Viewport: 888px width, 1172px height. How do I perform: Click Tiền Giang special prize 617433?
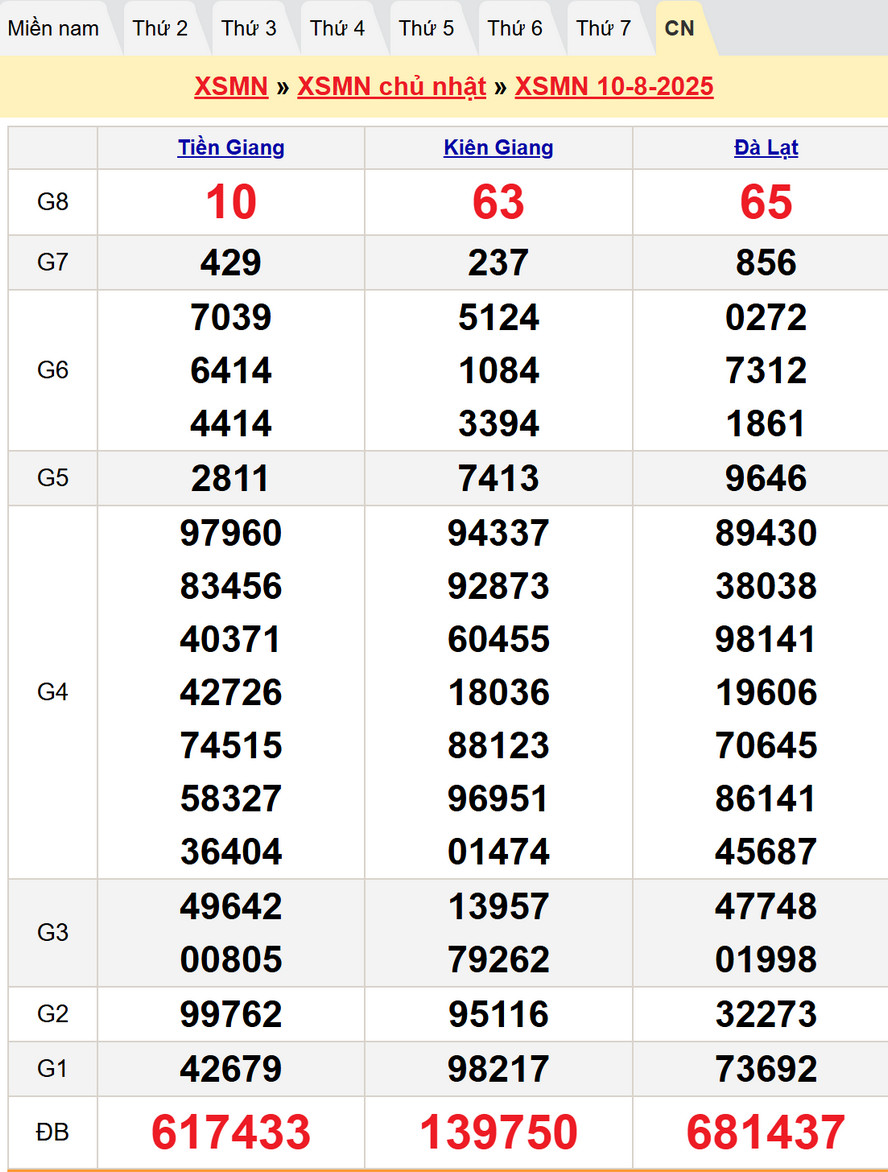tap(231, 1133)
